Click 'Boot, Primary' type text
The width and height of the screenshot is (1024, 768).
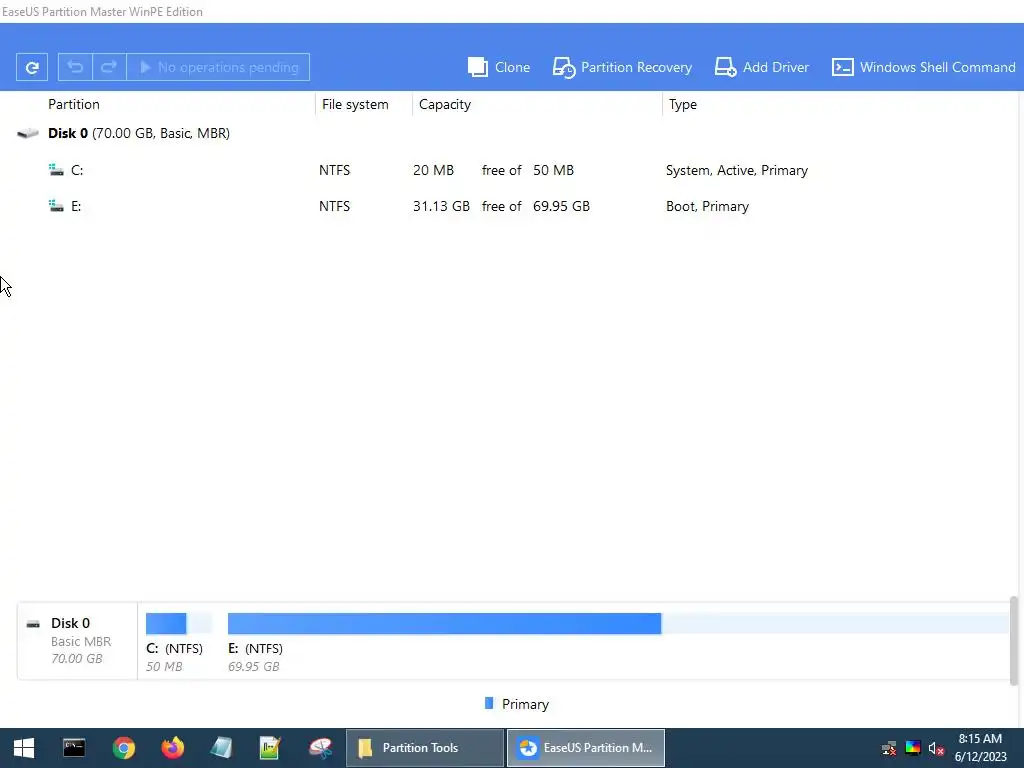707,206
